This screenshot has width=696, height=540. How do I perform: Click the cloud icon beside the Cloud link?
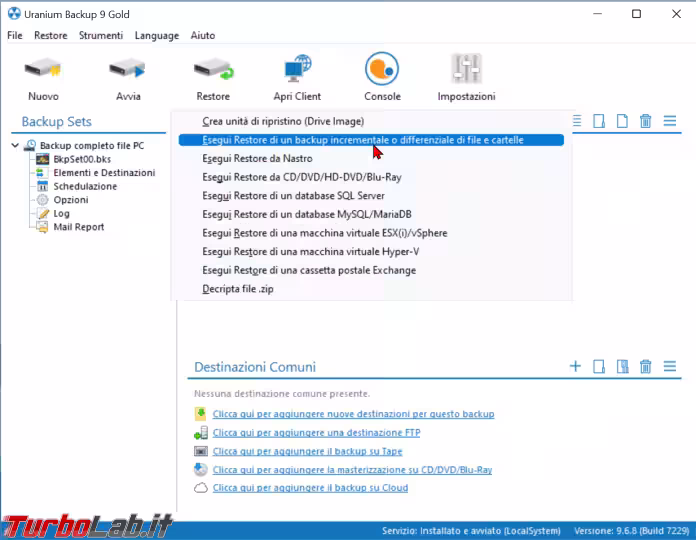[201, 488]
